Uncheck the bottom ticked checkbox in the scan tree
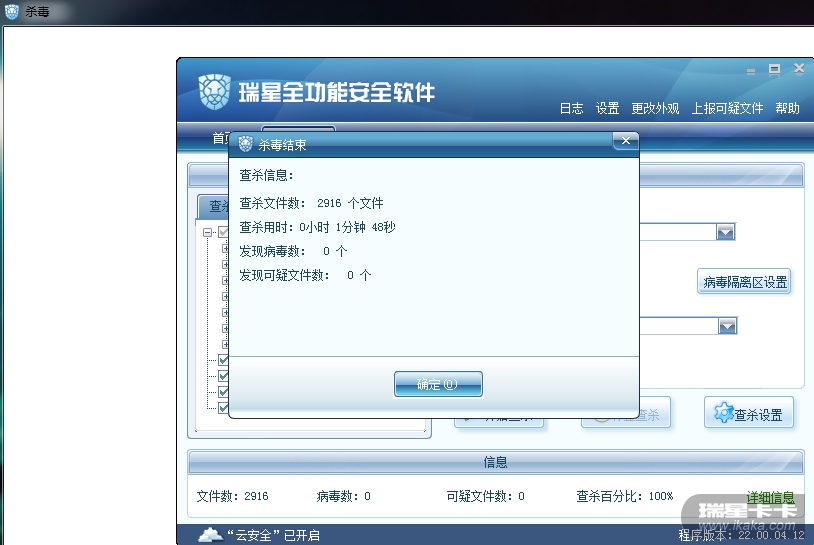Viewport: 814px width, 545px height. pyautogui.click(x=224, y=407)
